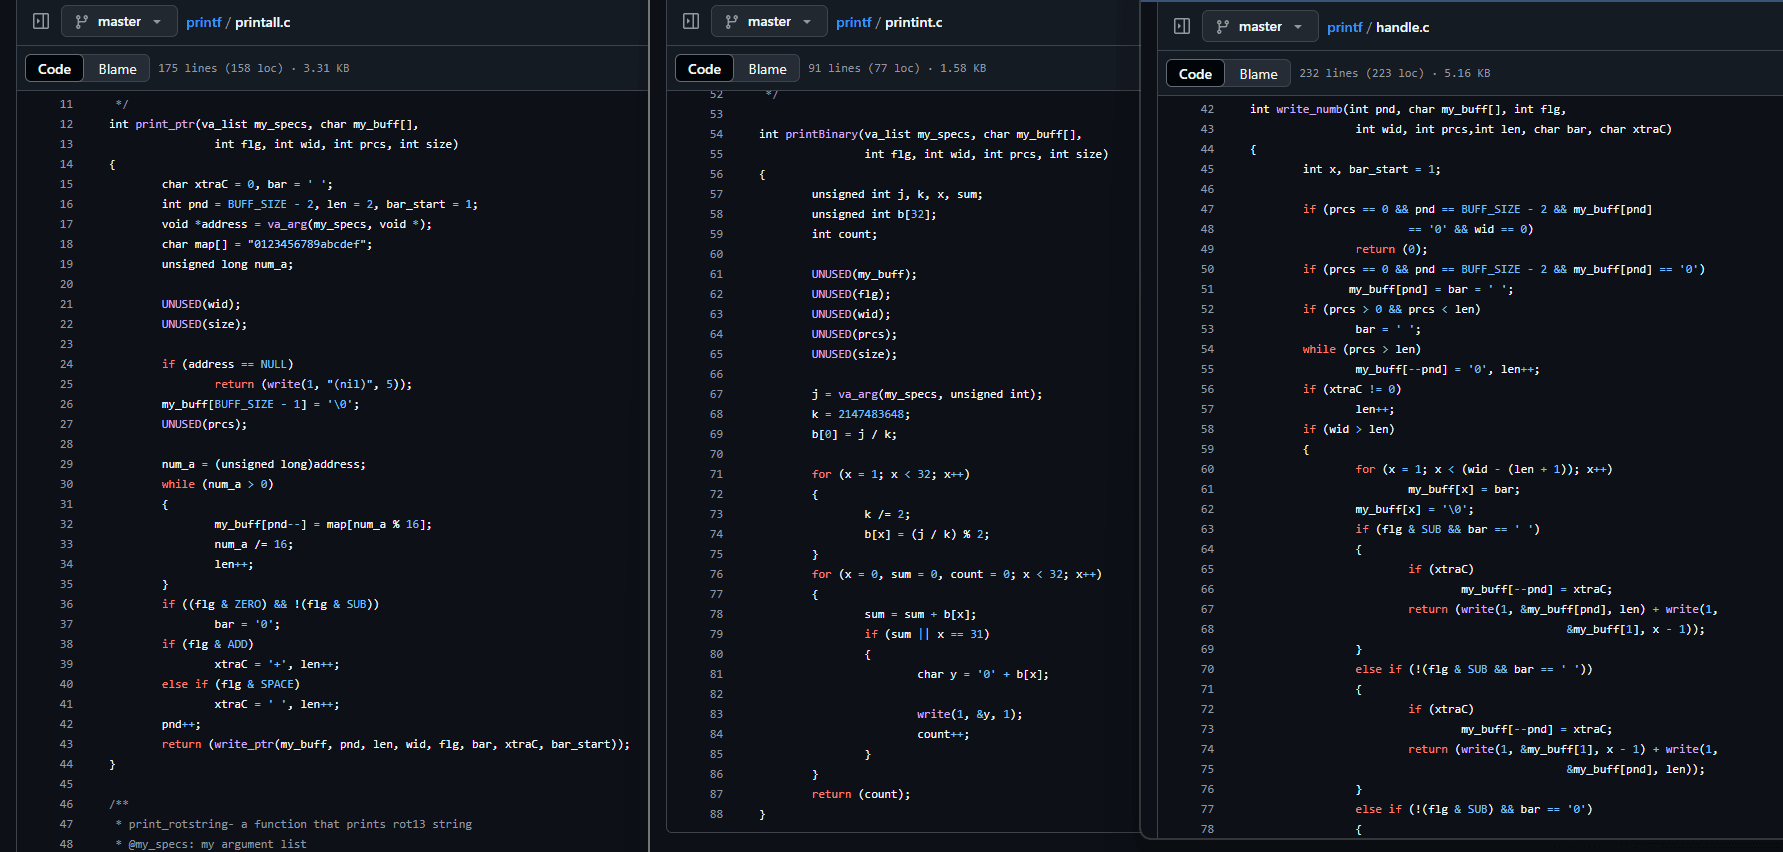Screen dimensions: 1783x852
Task: Click '175 lines (158 loc) · 3.31 KB' text
Action: (x=254, y=68)
